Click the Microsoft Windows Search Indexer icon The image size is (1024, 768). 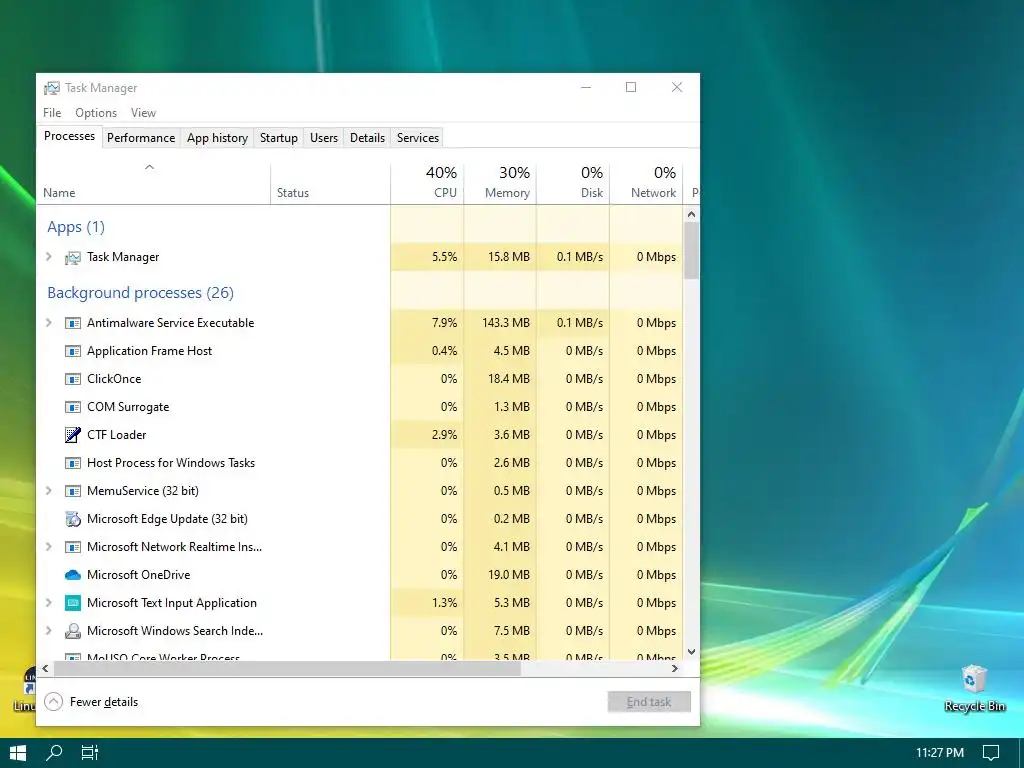pos(72,632)
